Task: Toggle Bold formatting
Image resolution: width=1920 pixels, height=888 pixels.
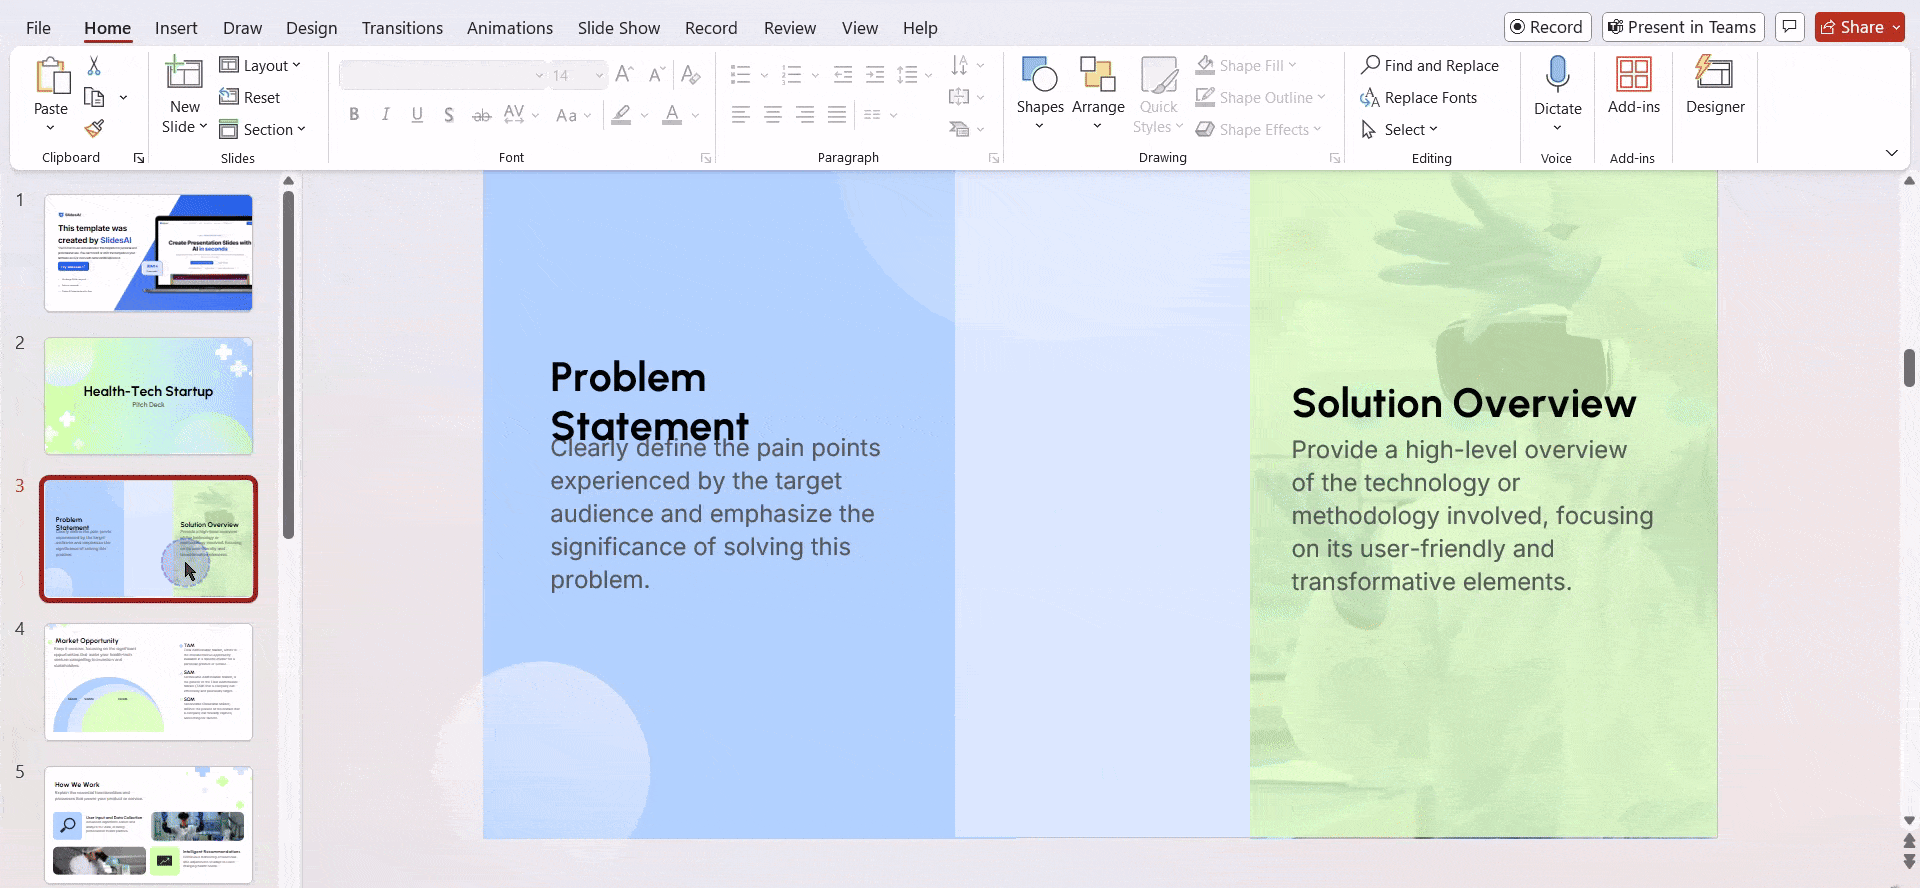Action: coord(354,115)
